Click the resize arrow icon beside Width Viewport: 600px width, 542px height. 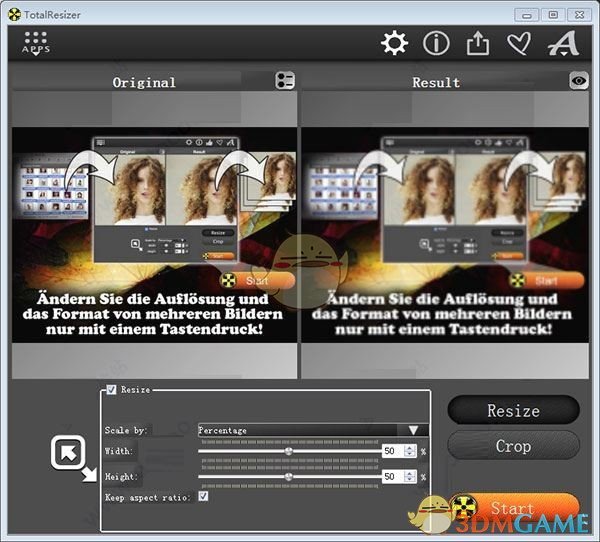(74, 458)
